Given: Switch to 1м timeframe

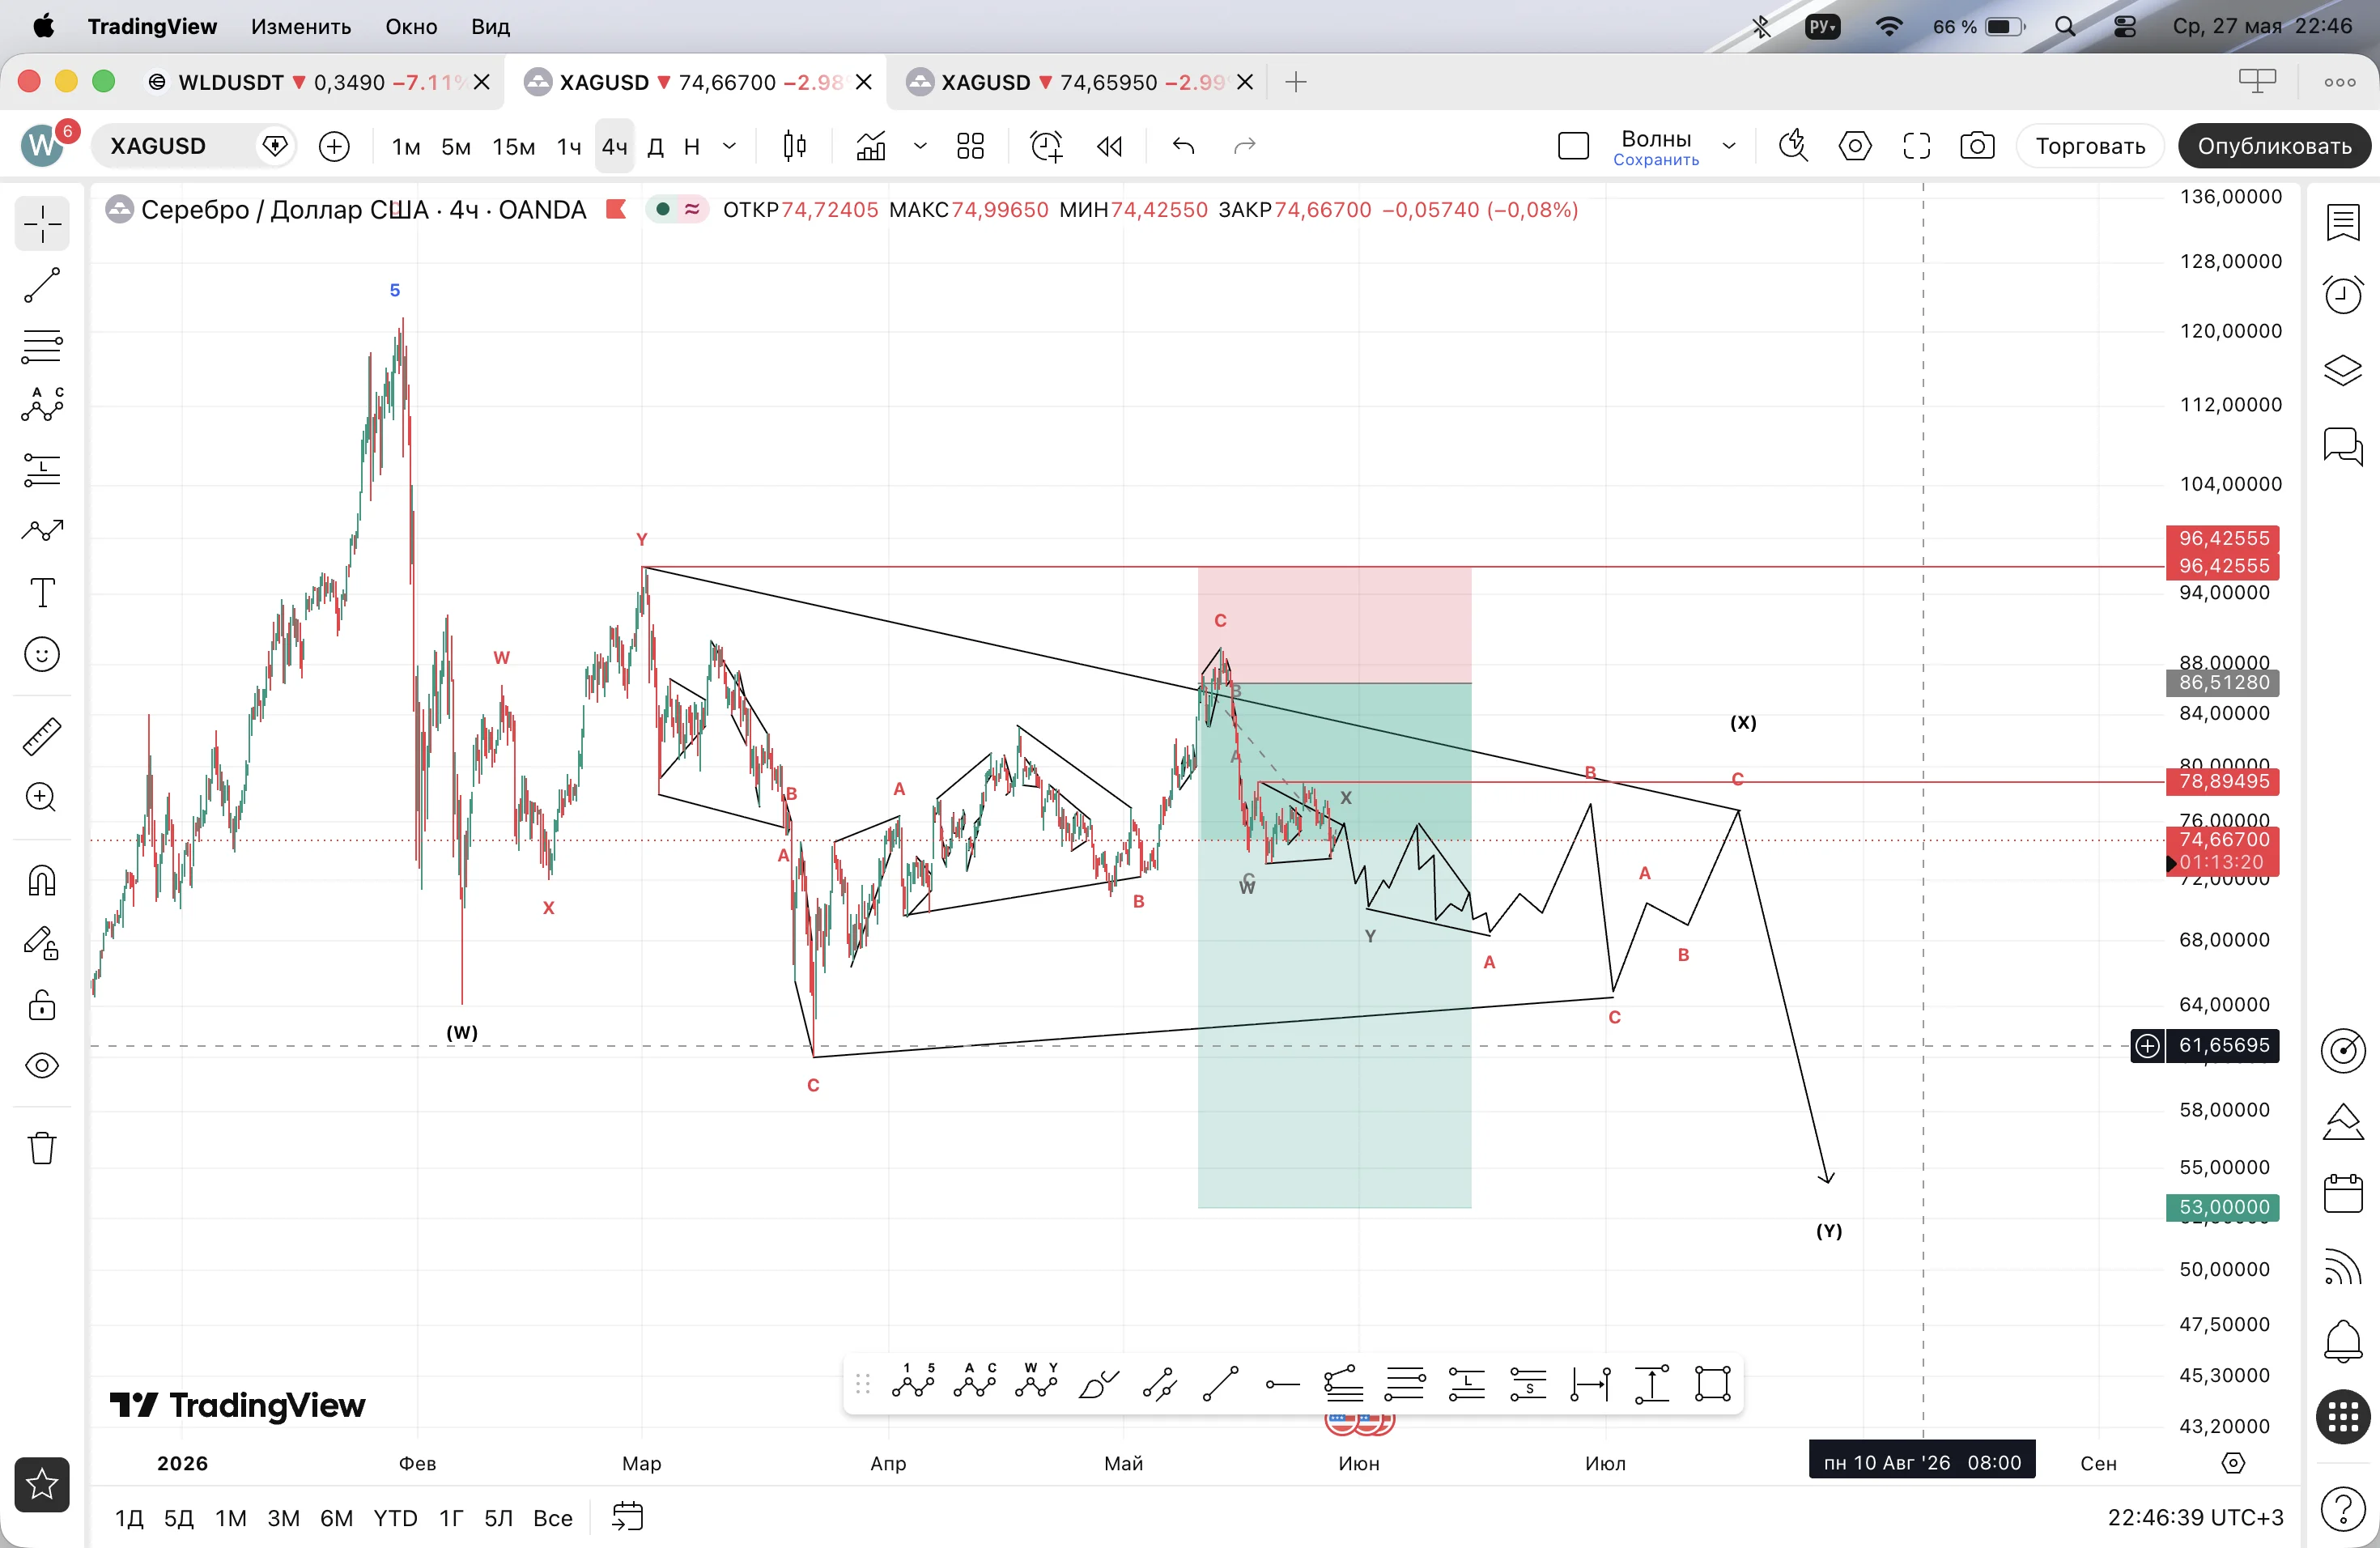Looking at the screenshot, I should point(406,147).
